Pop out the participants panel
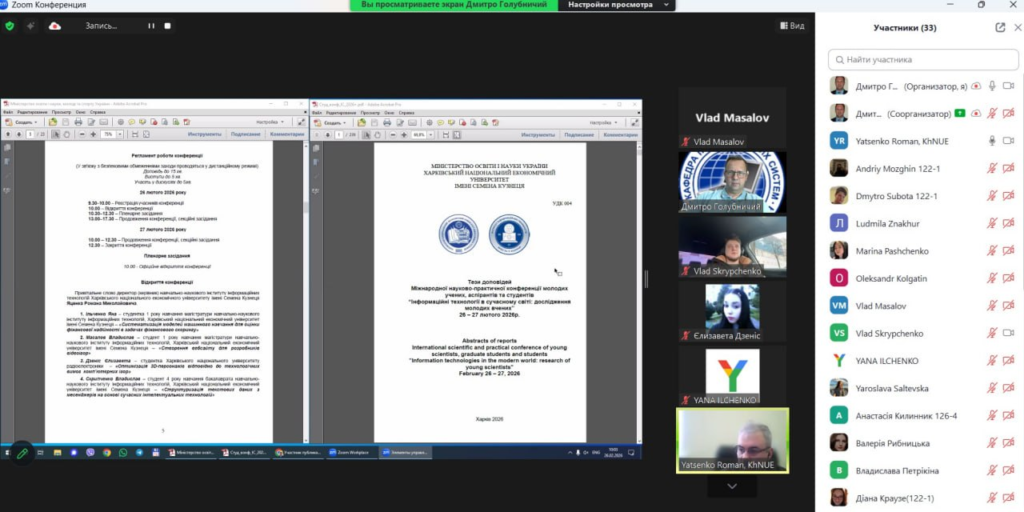The height and width of the screenshot is (512, 1024). pyautogui.click(x=999, y=27)
